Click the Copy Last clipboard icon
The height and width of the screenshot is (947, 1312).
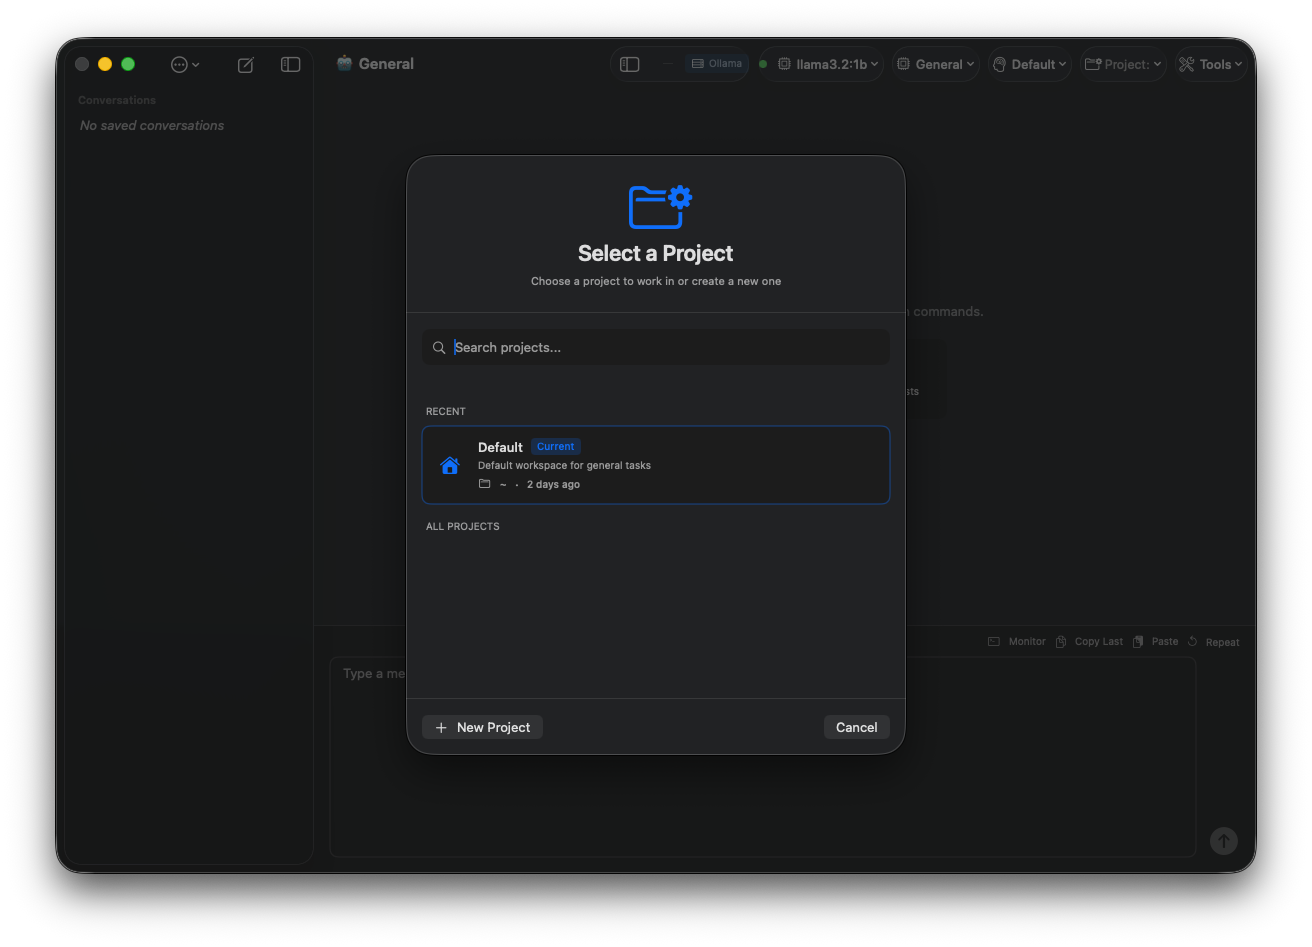pos(1060,641)
